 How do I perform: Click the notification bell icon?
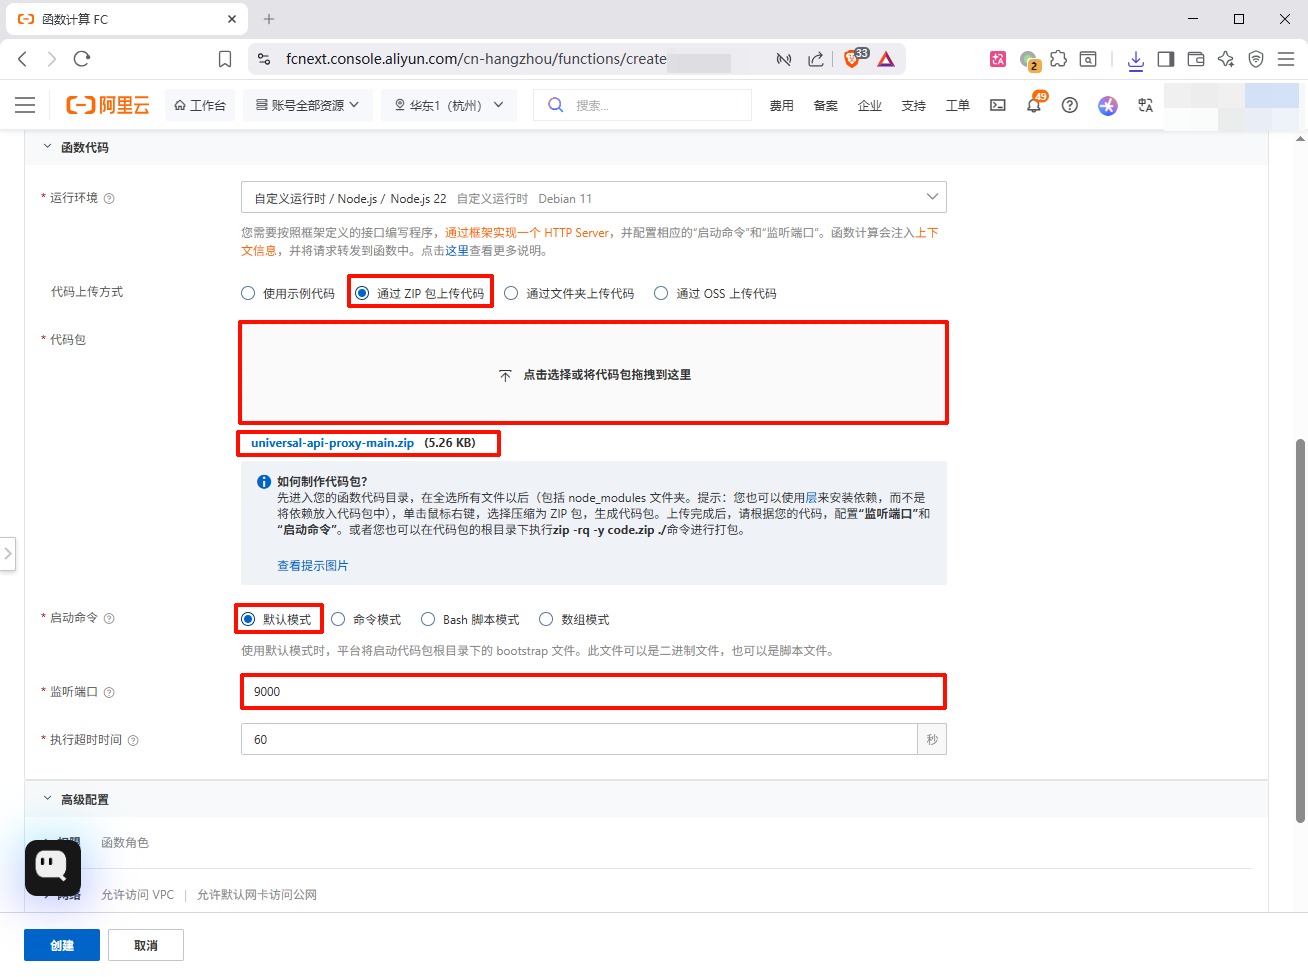[1033, 105]
